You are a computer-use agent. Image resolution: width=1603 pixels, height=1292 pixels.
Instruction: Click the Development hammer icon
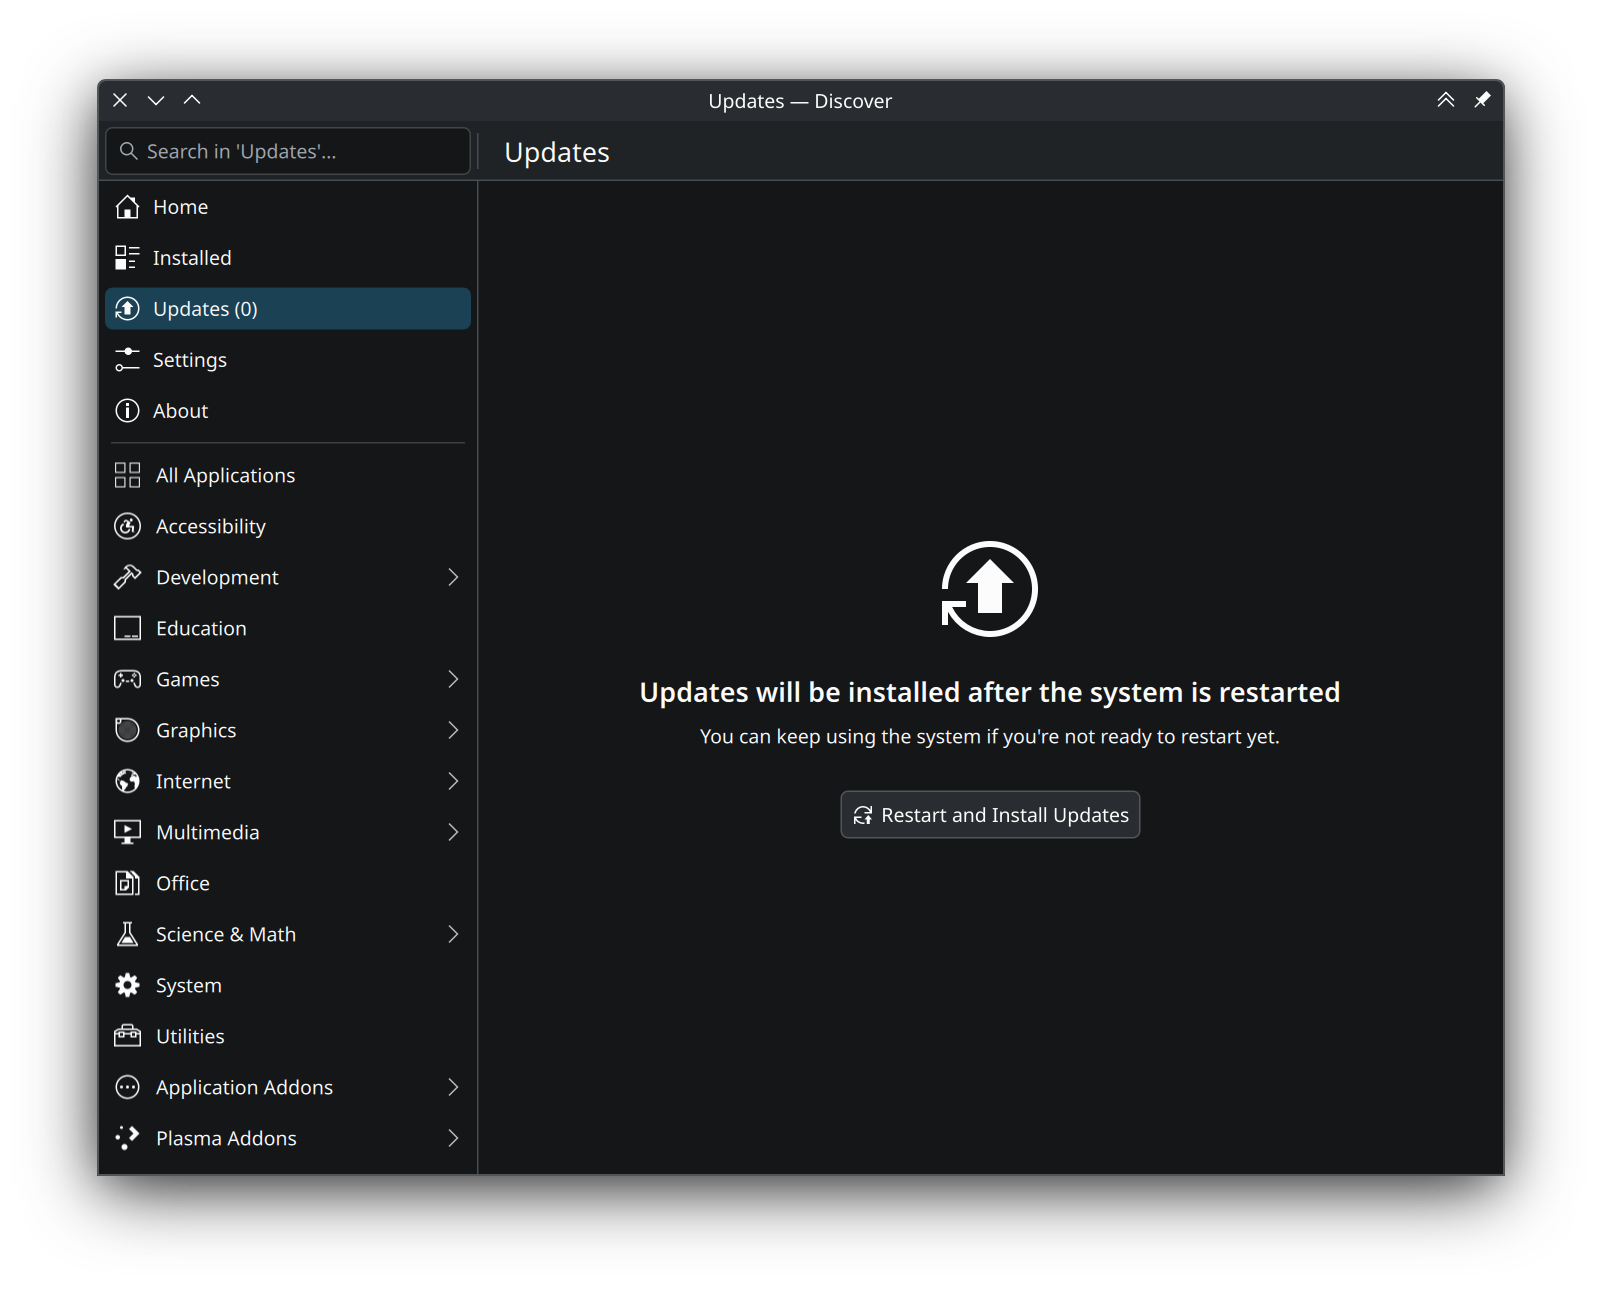pos(127,577)
